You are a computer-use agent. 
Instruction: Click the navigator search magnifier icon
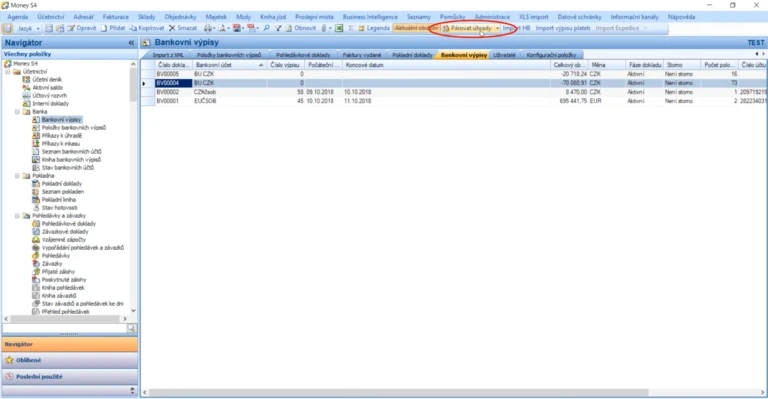coord(131,329)
